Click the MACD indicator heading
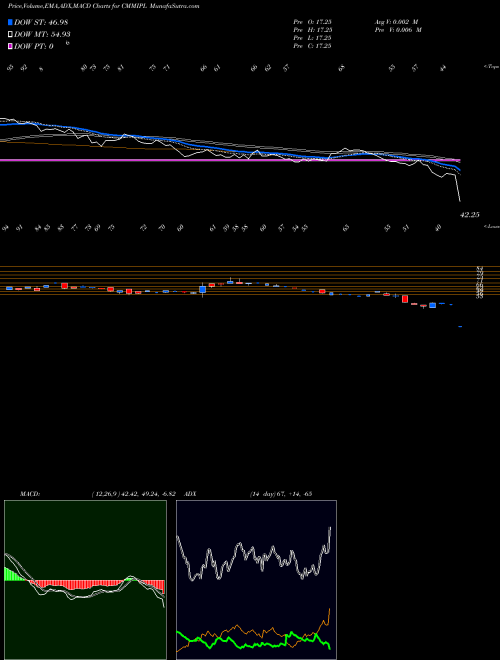500x660 pixels. point(30,494)
